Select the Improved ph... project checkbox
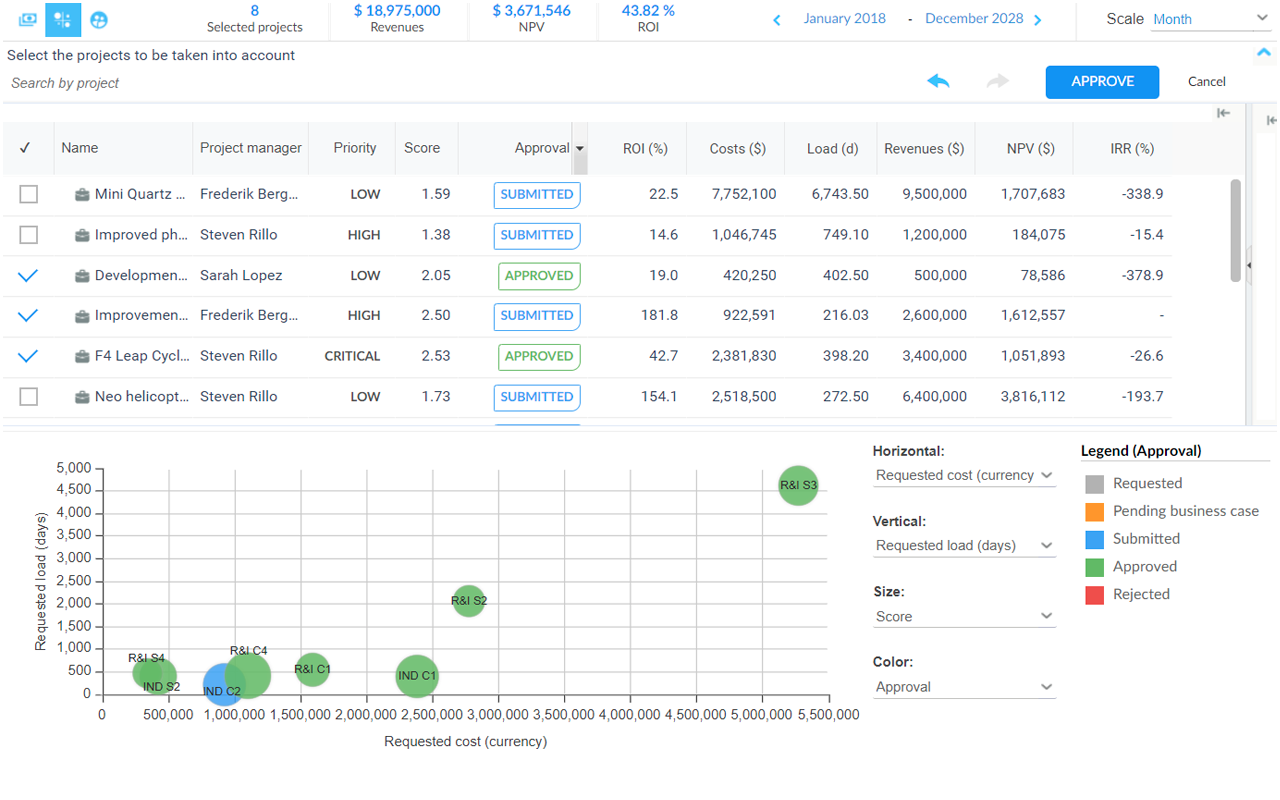Viewport: 1280px width, 800px height. tap(29, 235)
